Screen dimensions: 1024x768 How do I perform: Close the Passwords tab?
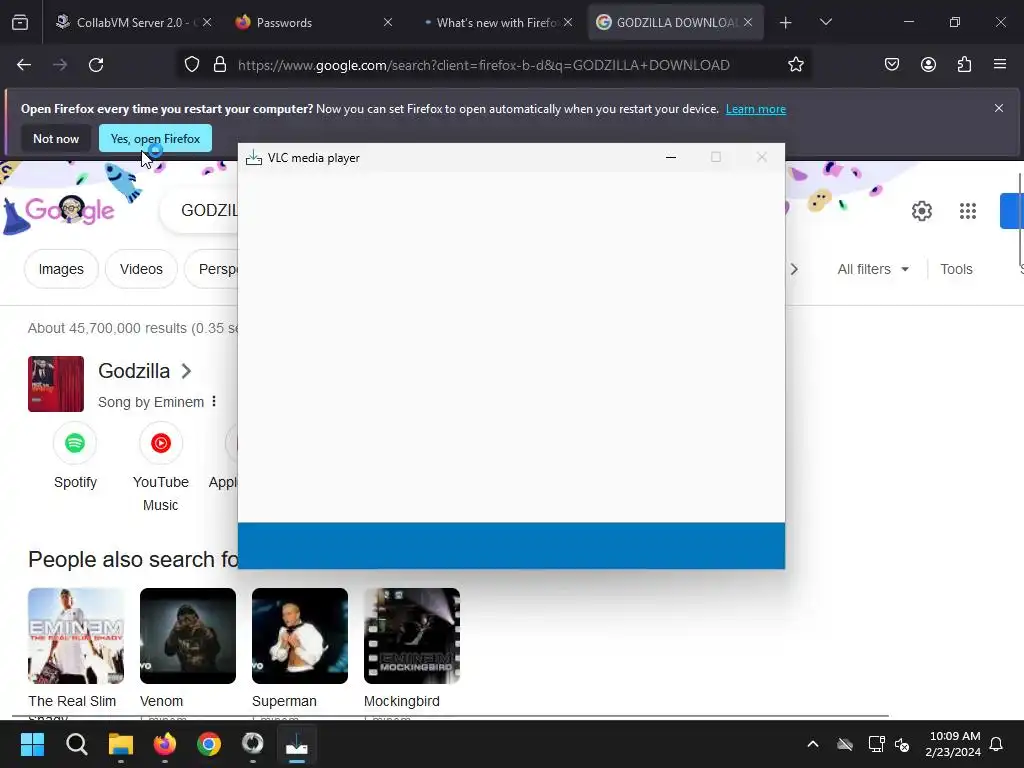[388, 22]
